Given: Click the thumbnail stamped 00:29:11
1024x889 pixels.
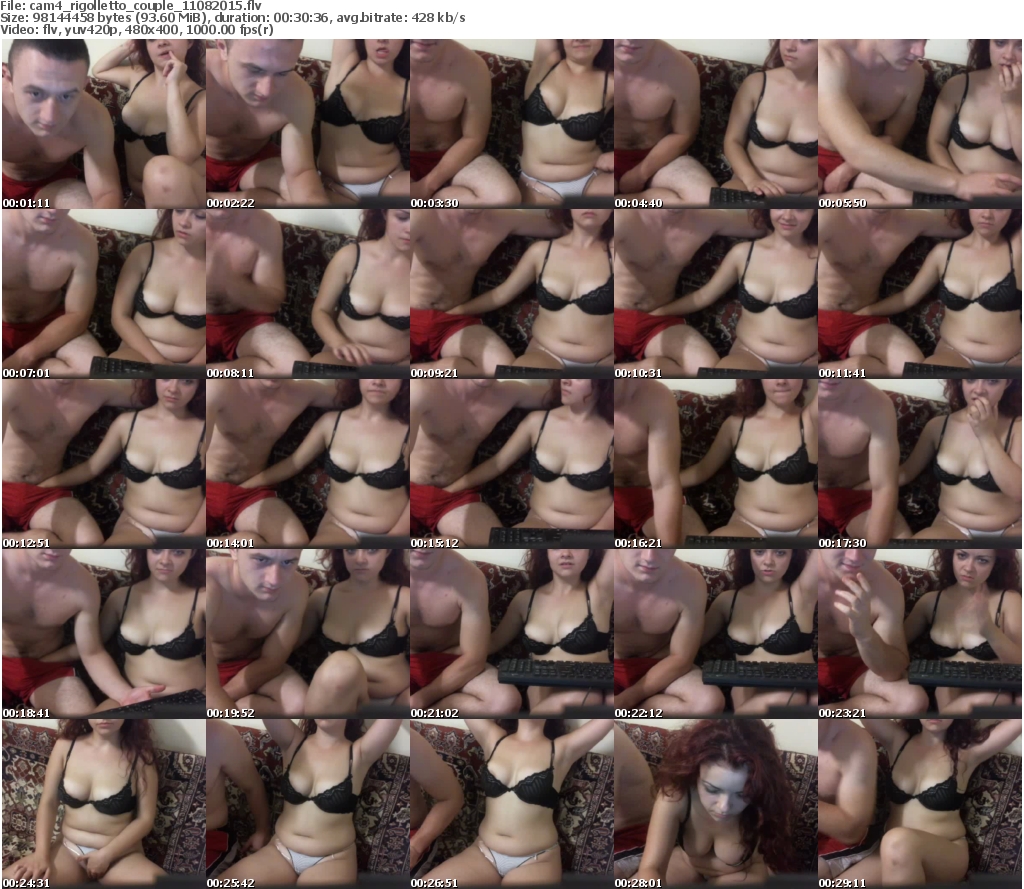Looking at the screenshot, I should point(920,804).
